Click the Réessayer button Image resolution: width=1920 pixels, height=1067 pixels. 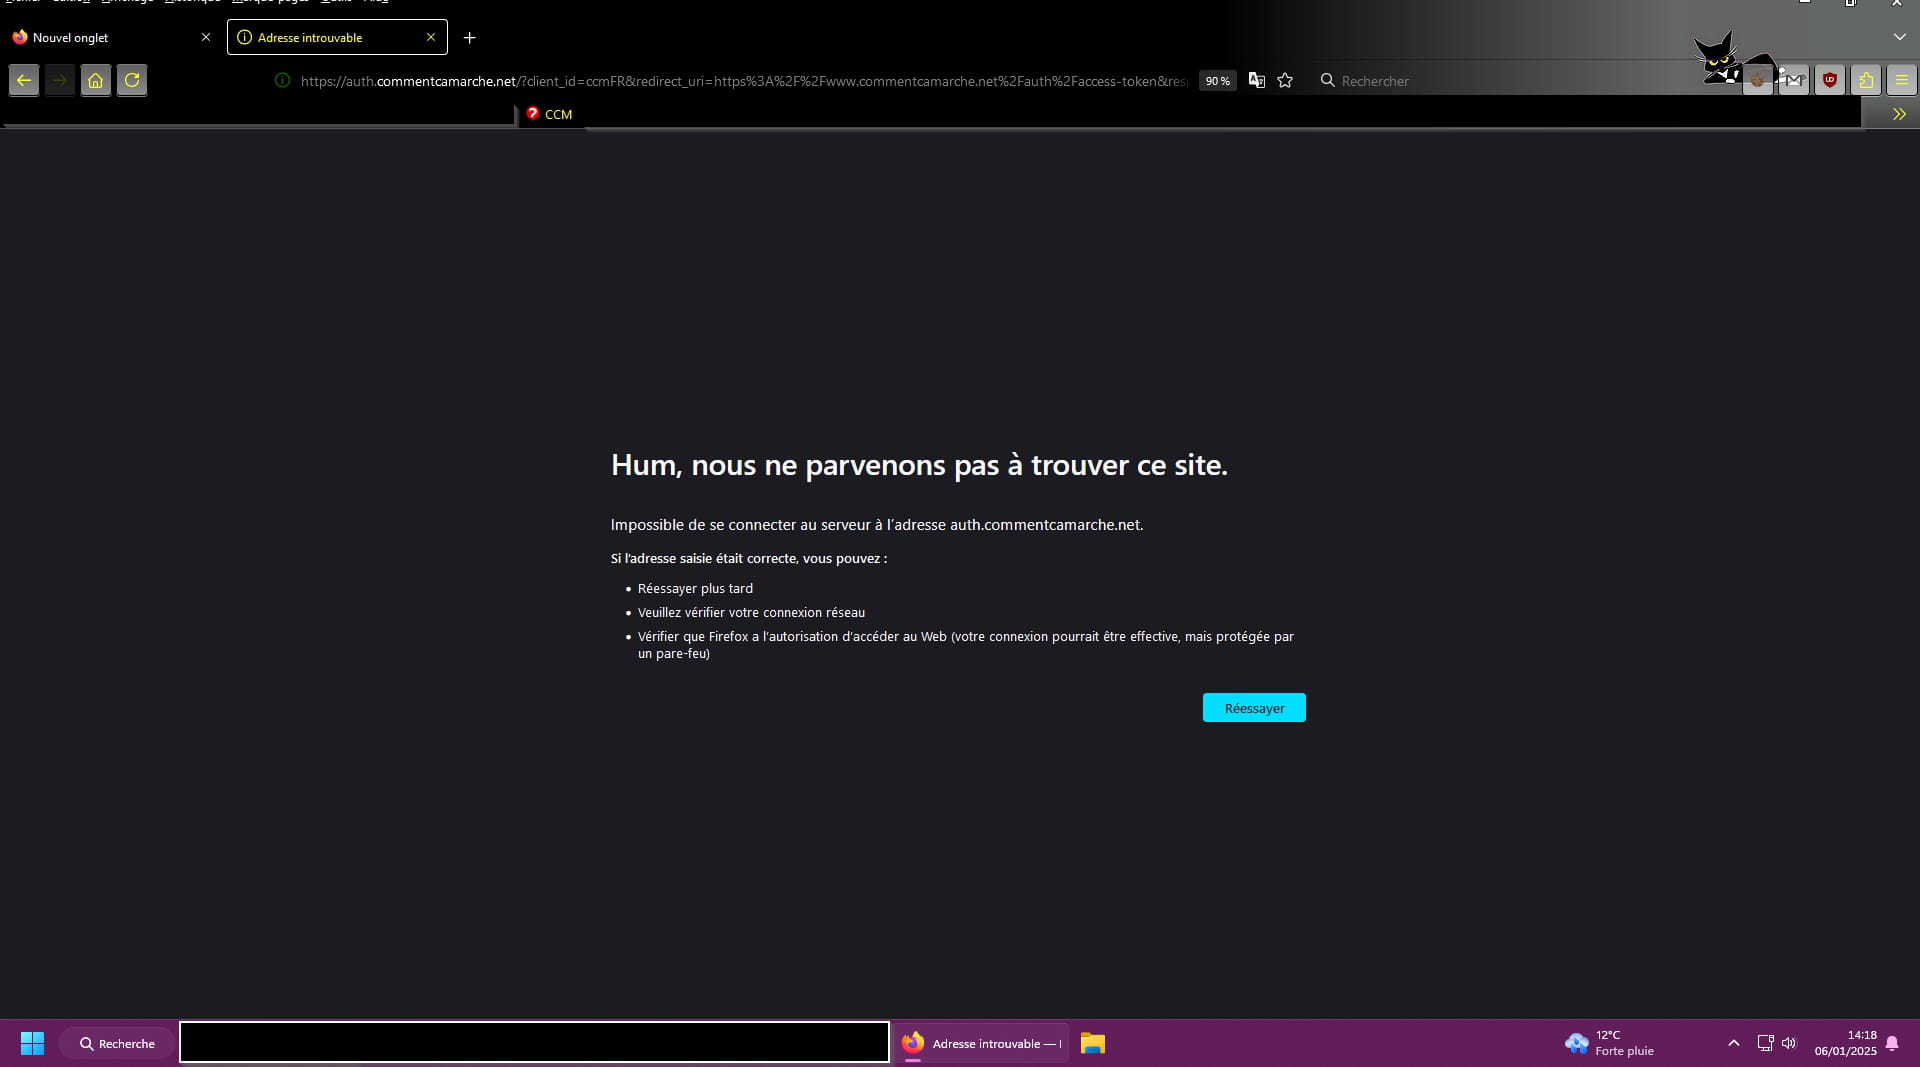point(1254,708)
